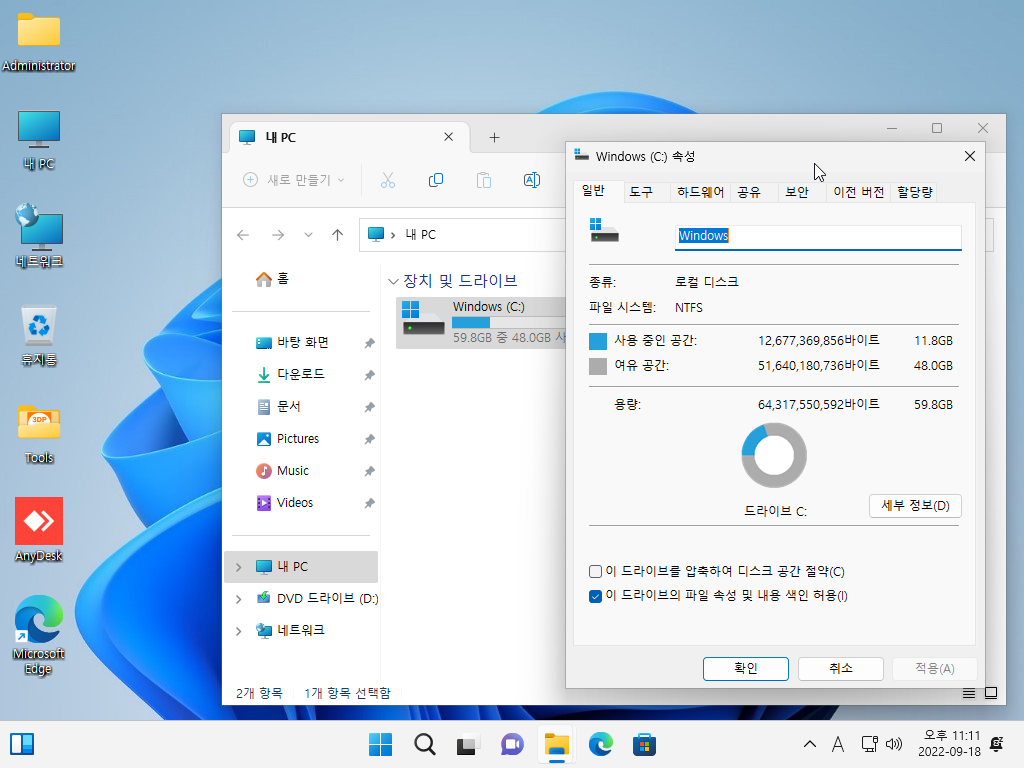The width and height of the screenshot is (1024, 768).
Task: Switch to the 할당량 tab
Action: tap(914, 192)
